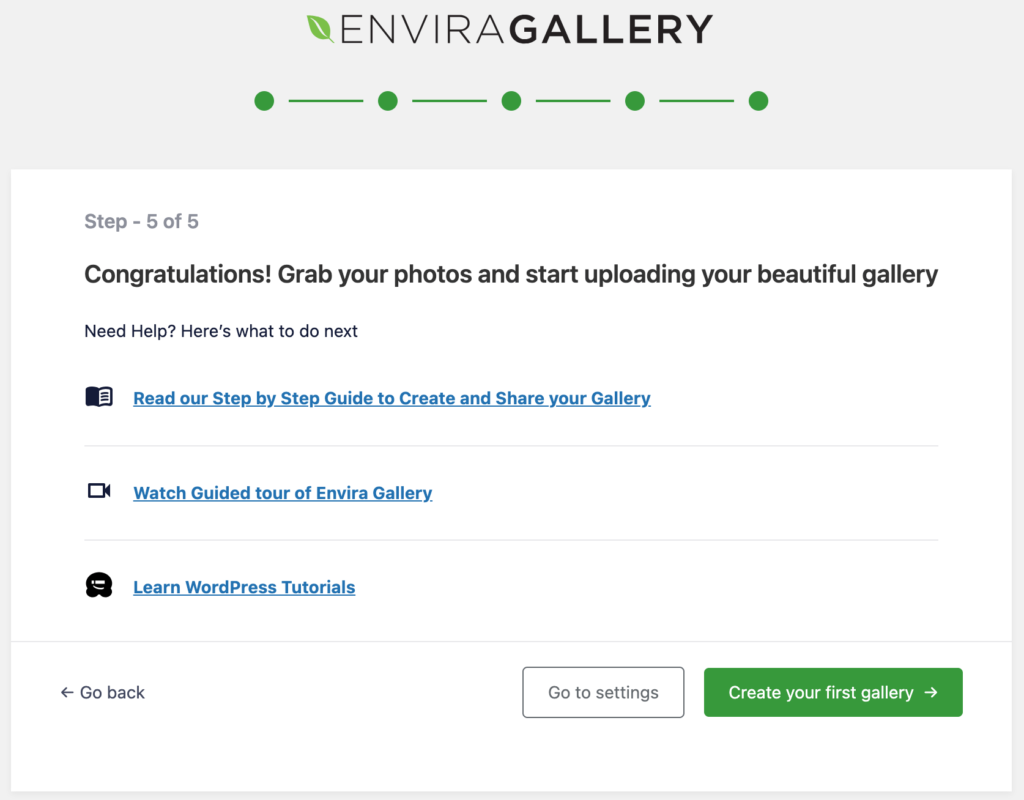Image resolution: width=1024 pixels, height=800 pixels.
Task: Click Create your first gallery button
Action: tap(833, 692)
